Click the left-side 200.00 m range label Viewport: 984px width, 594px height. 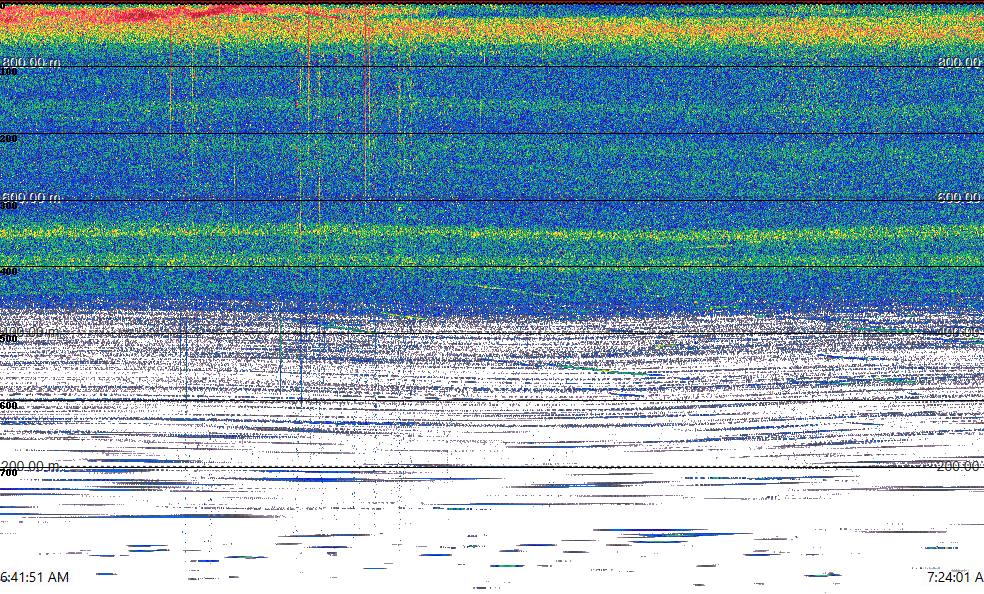point(31,466)
